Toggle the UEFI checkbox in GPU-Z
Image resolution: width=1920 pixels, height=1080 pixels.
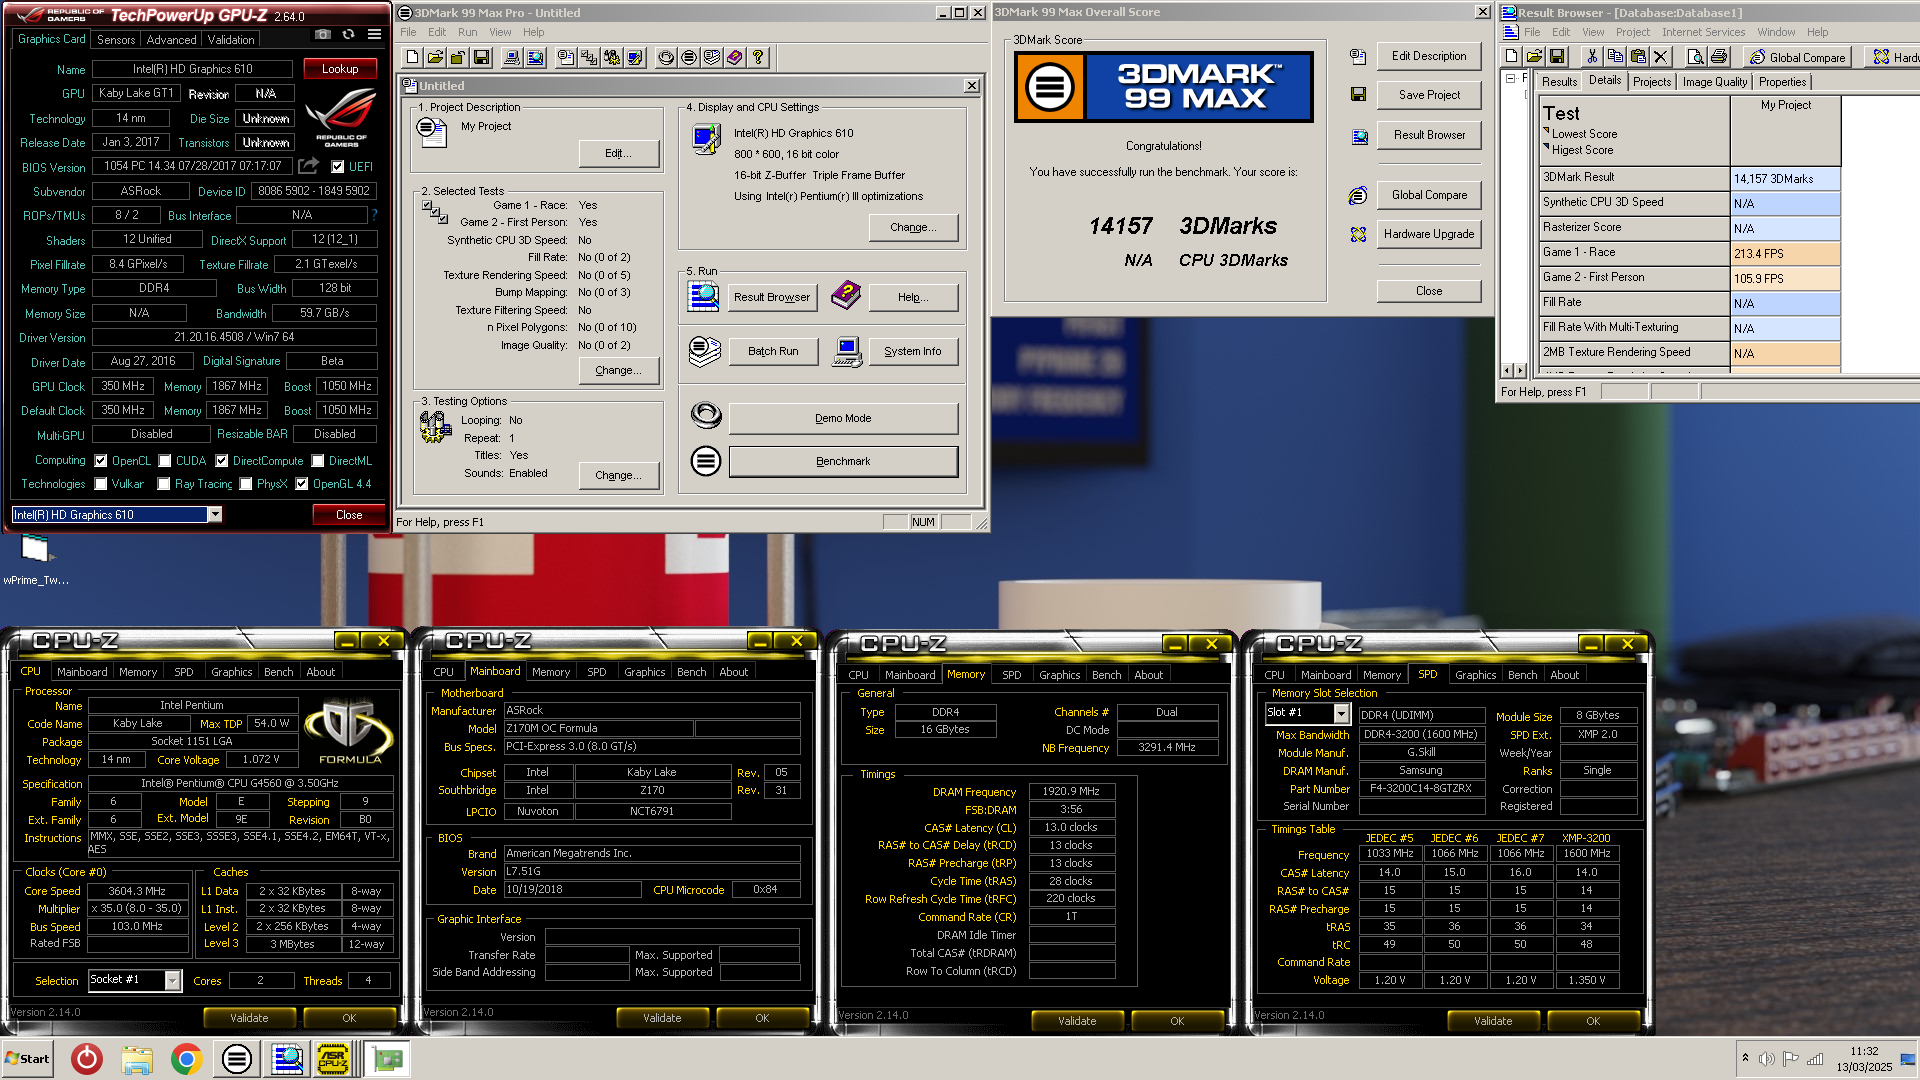point(338,167)
